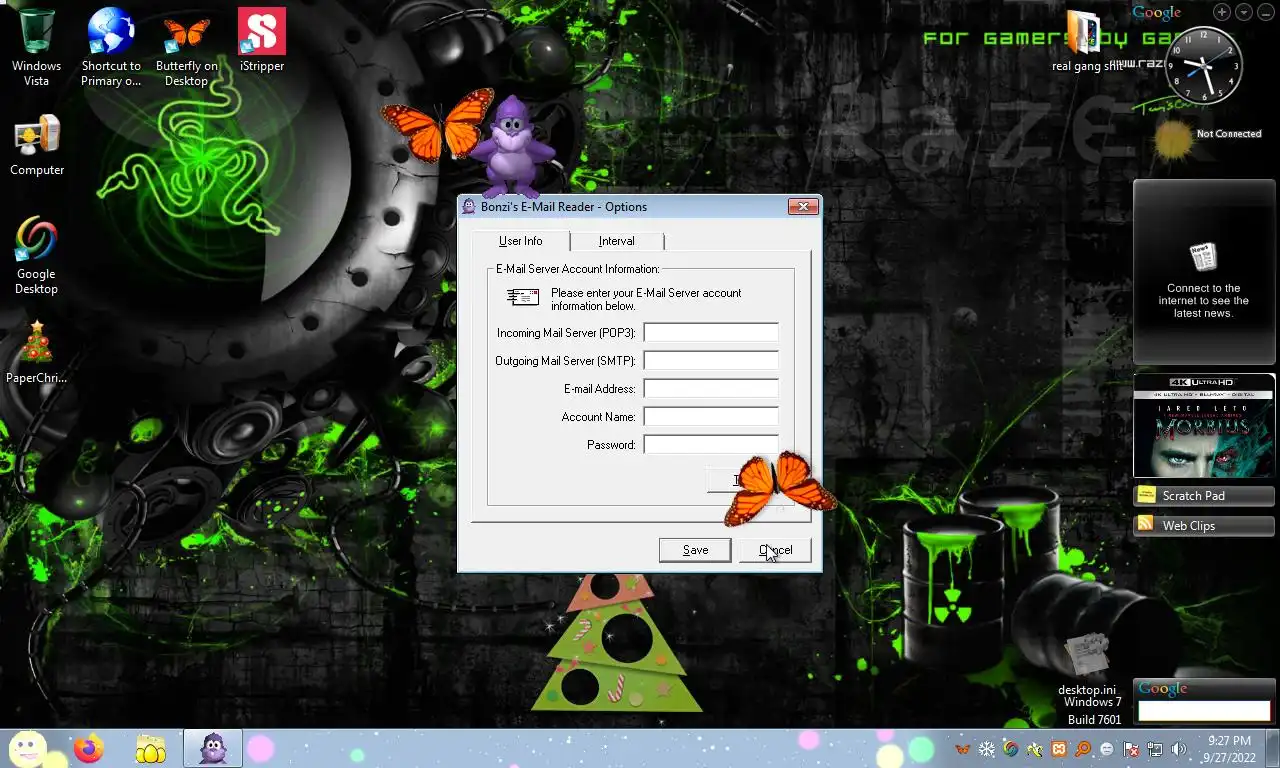1280x768 pixels.
Task: Click the green dancing figure tray icon
Action: point(1035,749)
